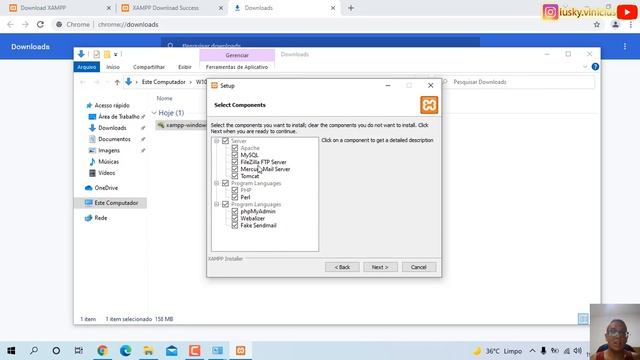Open Quick Access Toolbar dropdown arrow in Explorer
640x360 pixels.
tap(116, 54)
